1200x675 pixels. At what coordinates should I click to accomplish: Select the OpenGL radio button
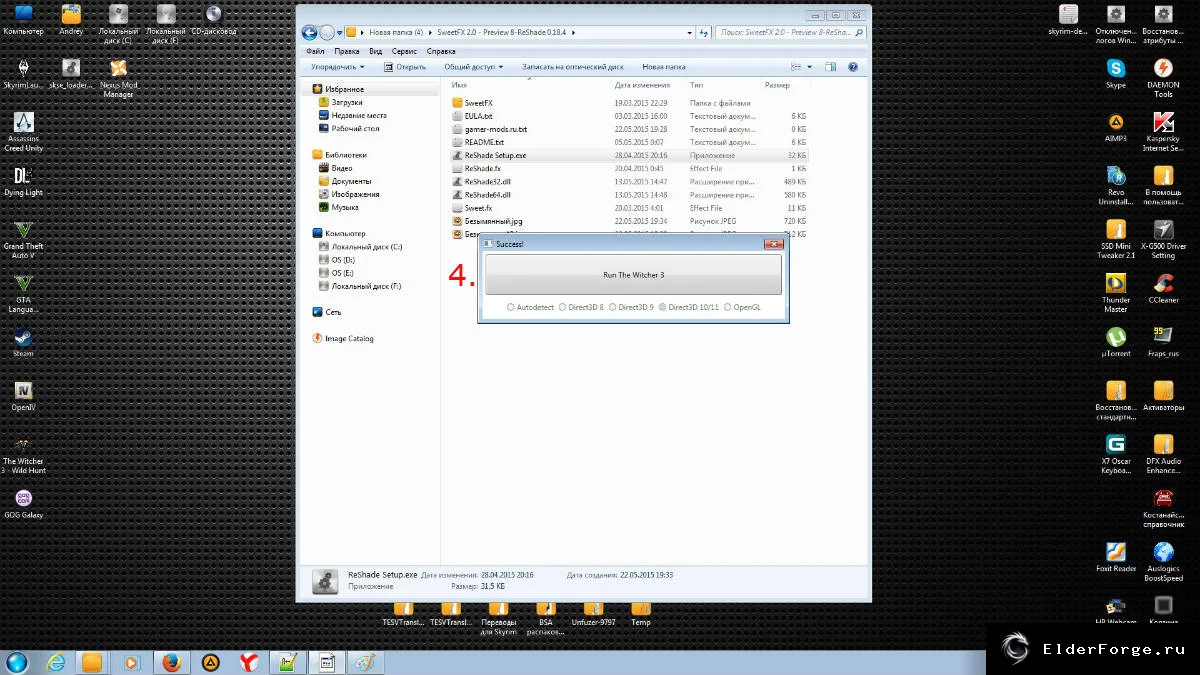[742, 307]
